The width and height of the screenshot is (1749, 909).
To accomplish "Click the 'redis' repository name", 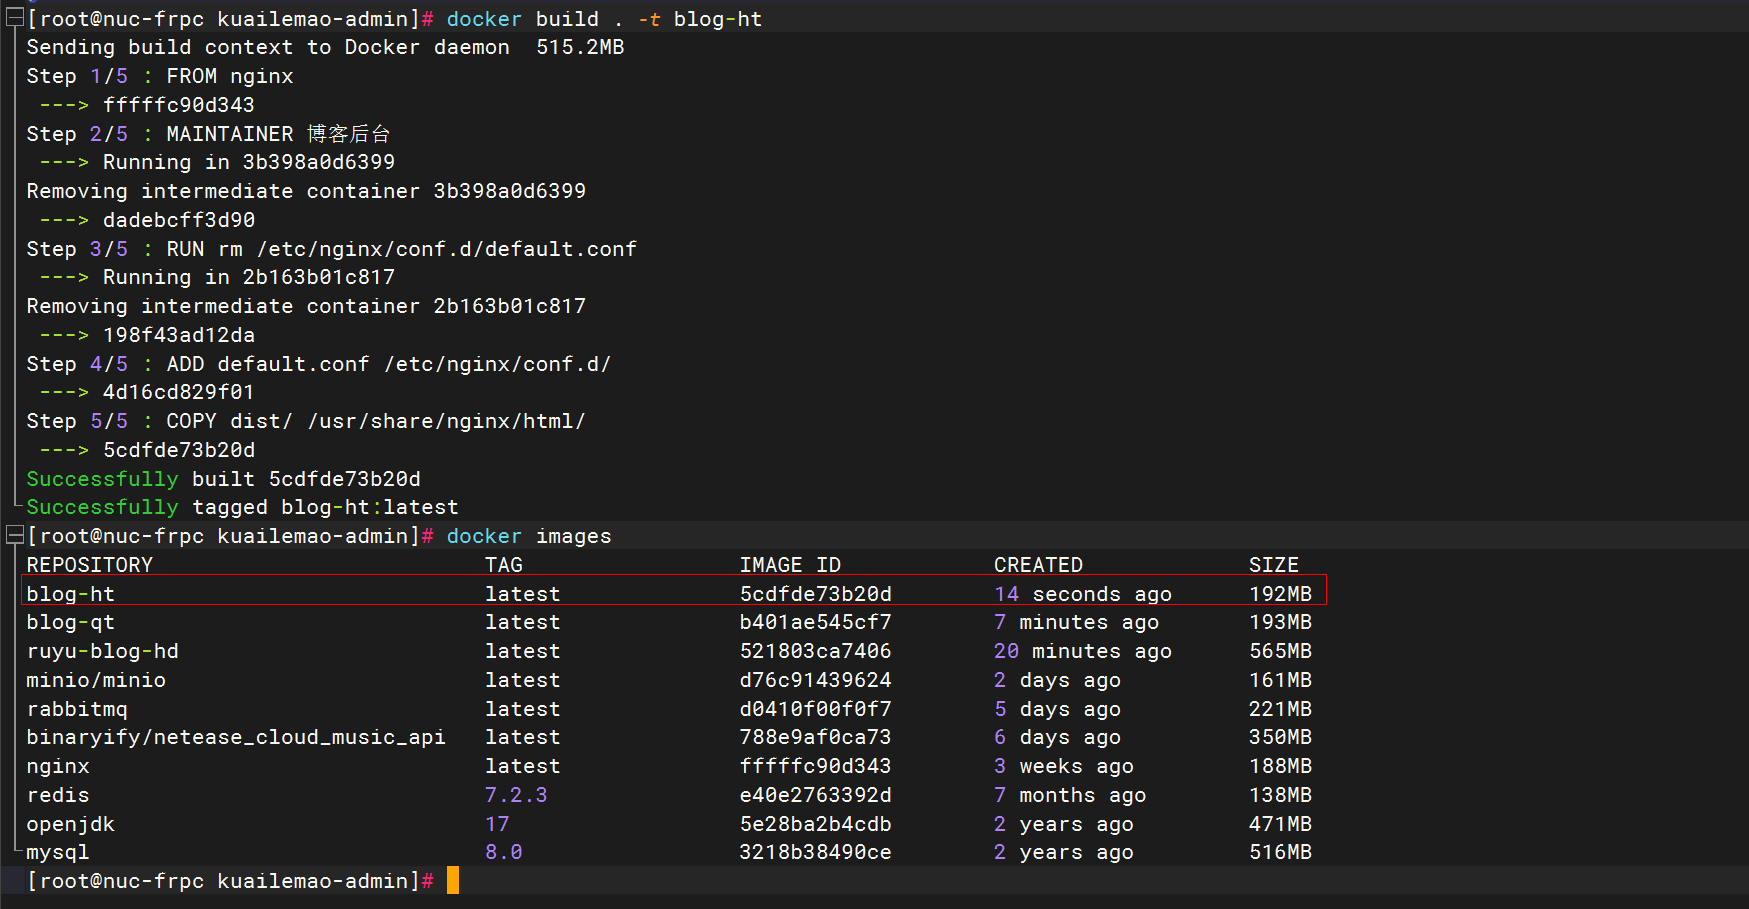I will [x=58, y=795].
